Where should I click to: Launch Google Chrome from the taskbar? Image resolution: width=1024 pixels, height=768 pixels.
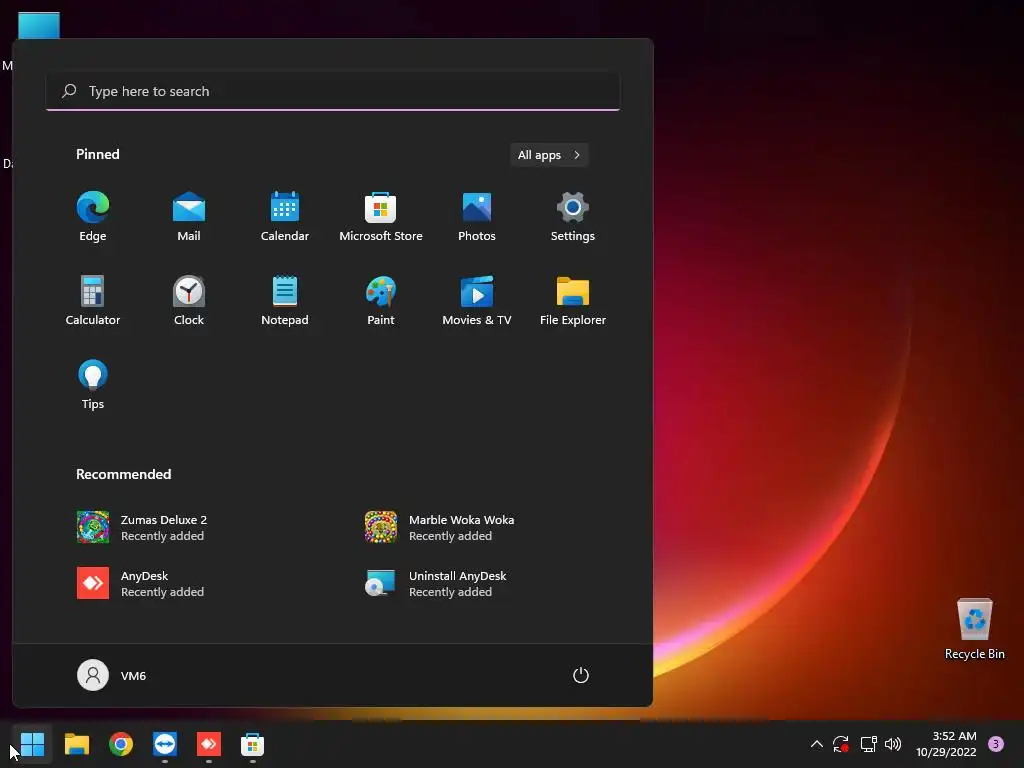(121, 744)
